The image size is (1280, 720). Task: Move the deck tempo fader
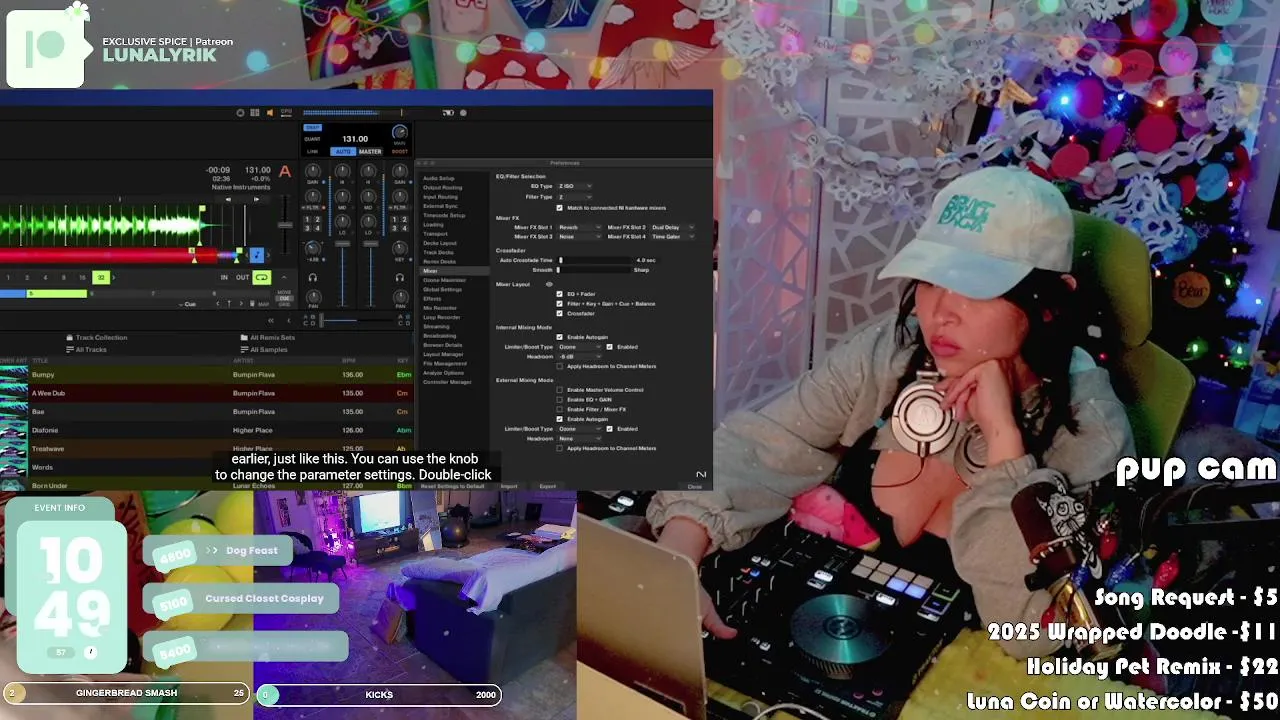pos(285,225)
